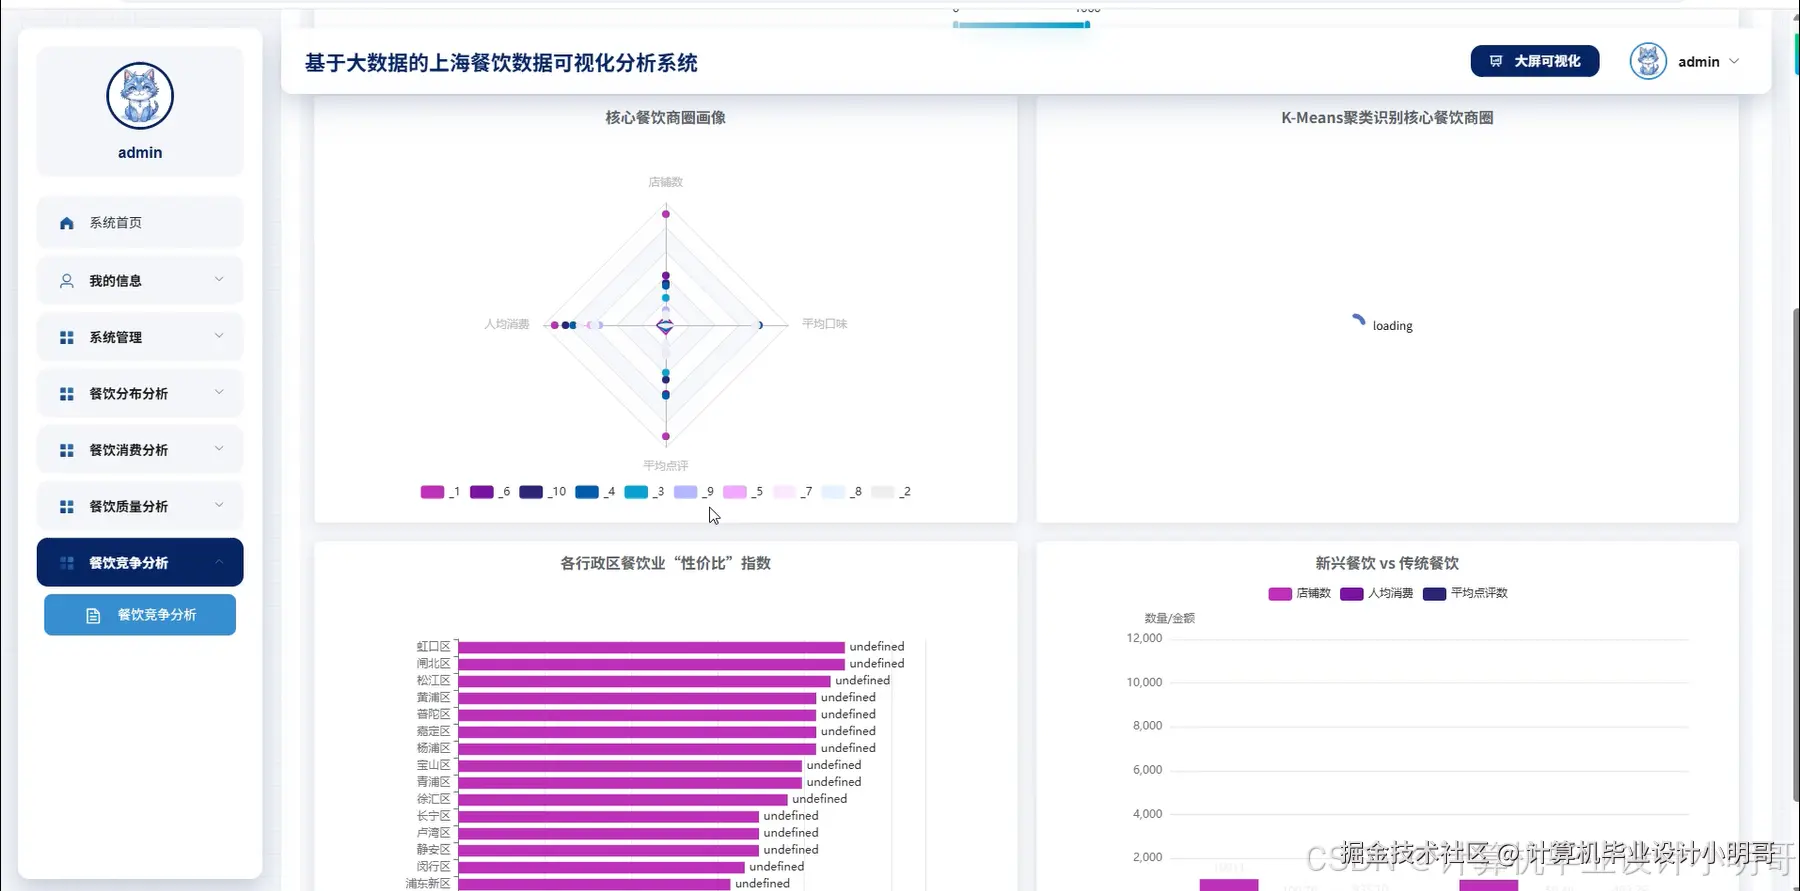Toggle radar legend series _4
This screenshot has width=1800, height=891.
click(x=595, y=492)
